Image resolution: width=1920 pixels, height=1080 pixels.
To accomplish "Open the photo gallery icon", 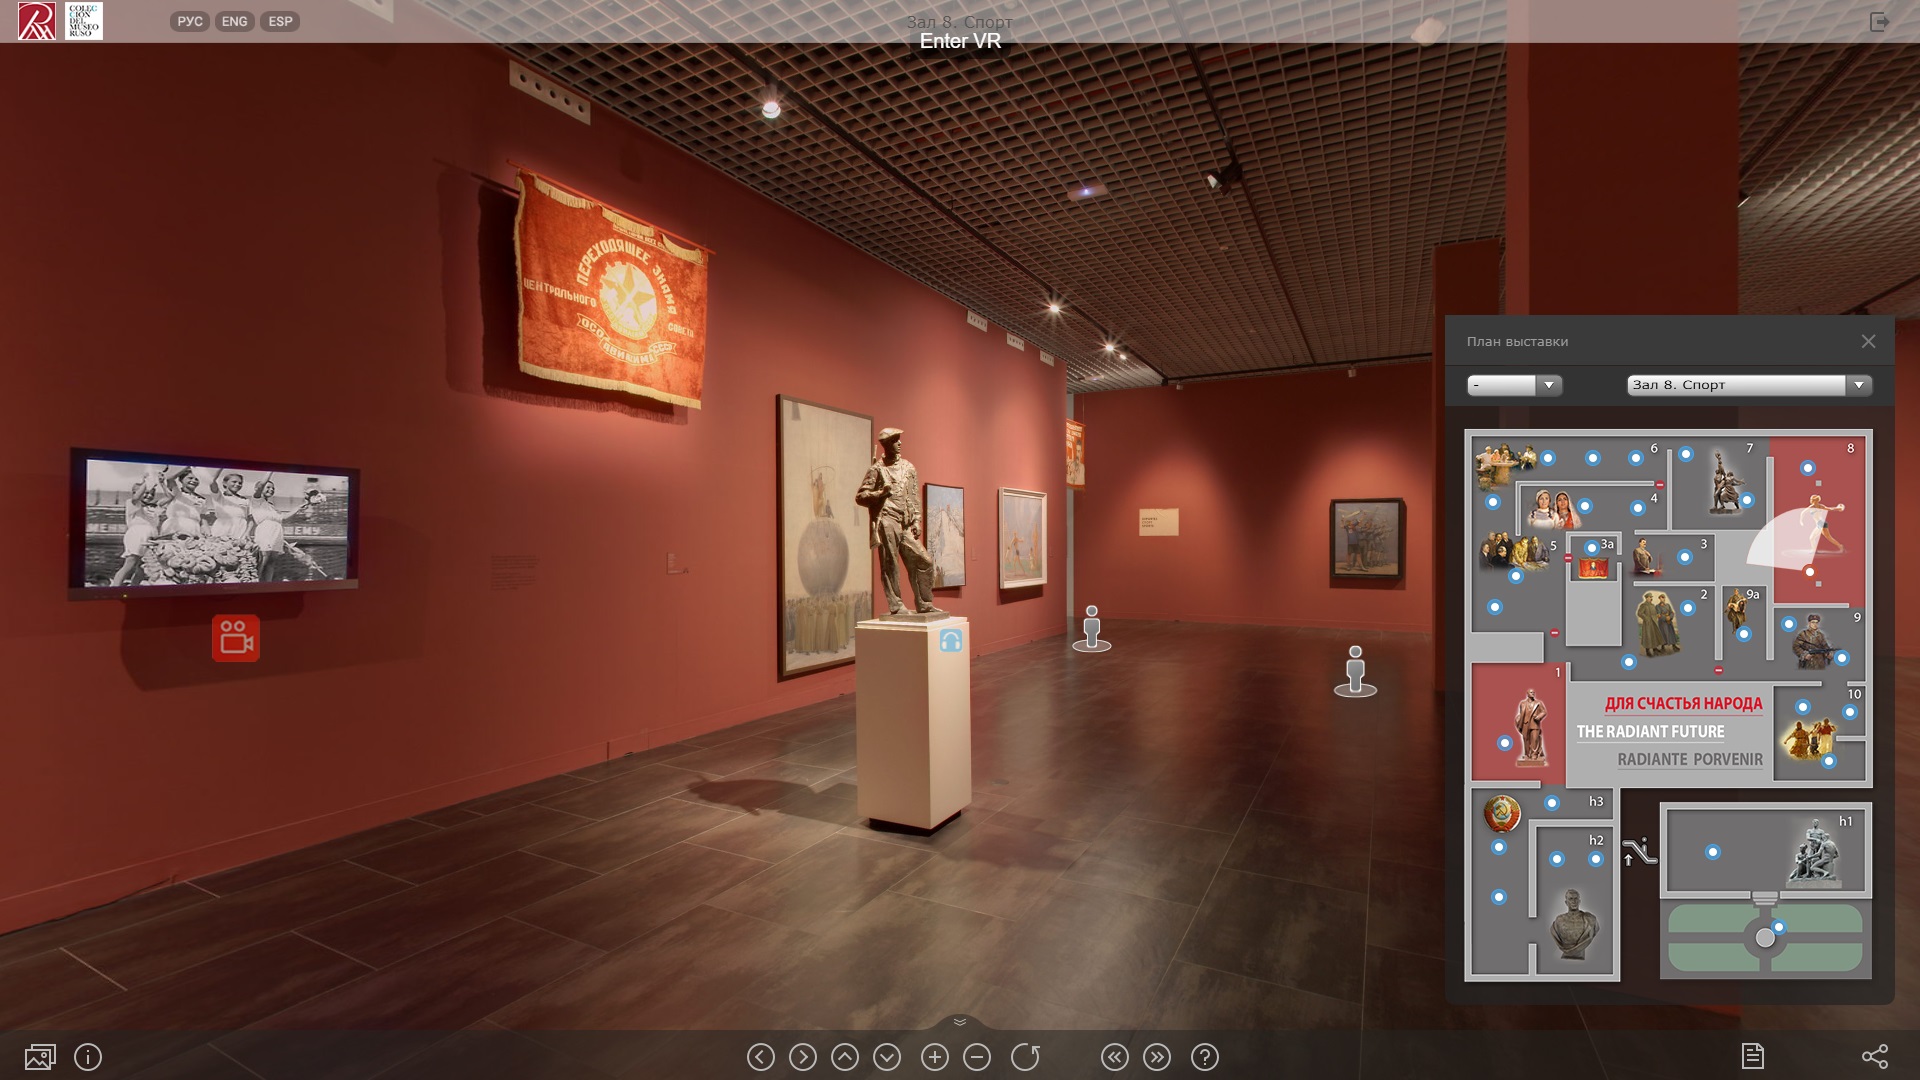I will click(40, 1057).
